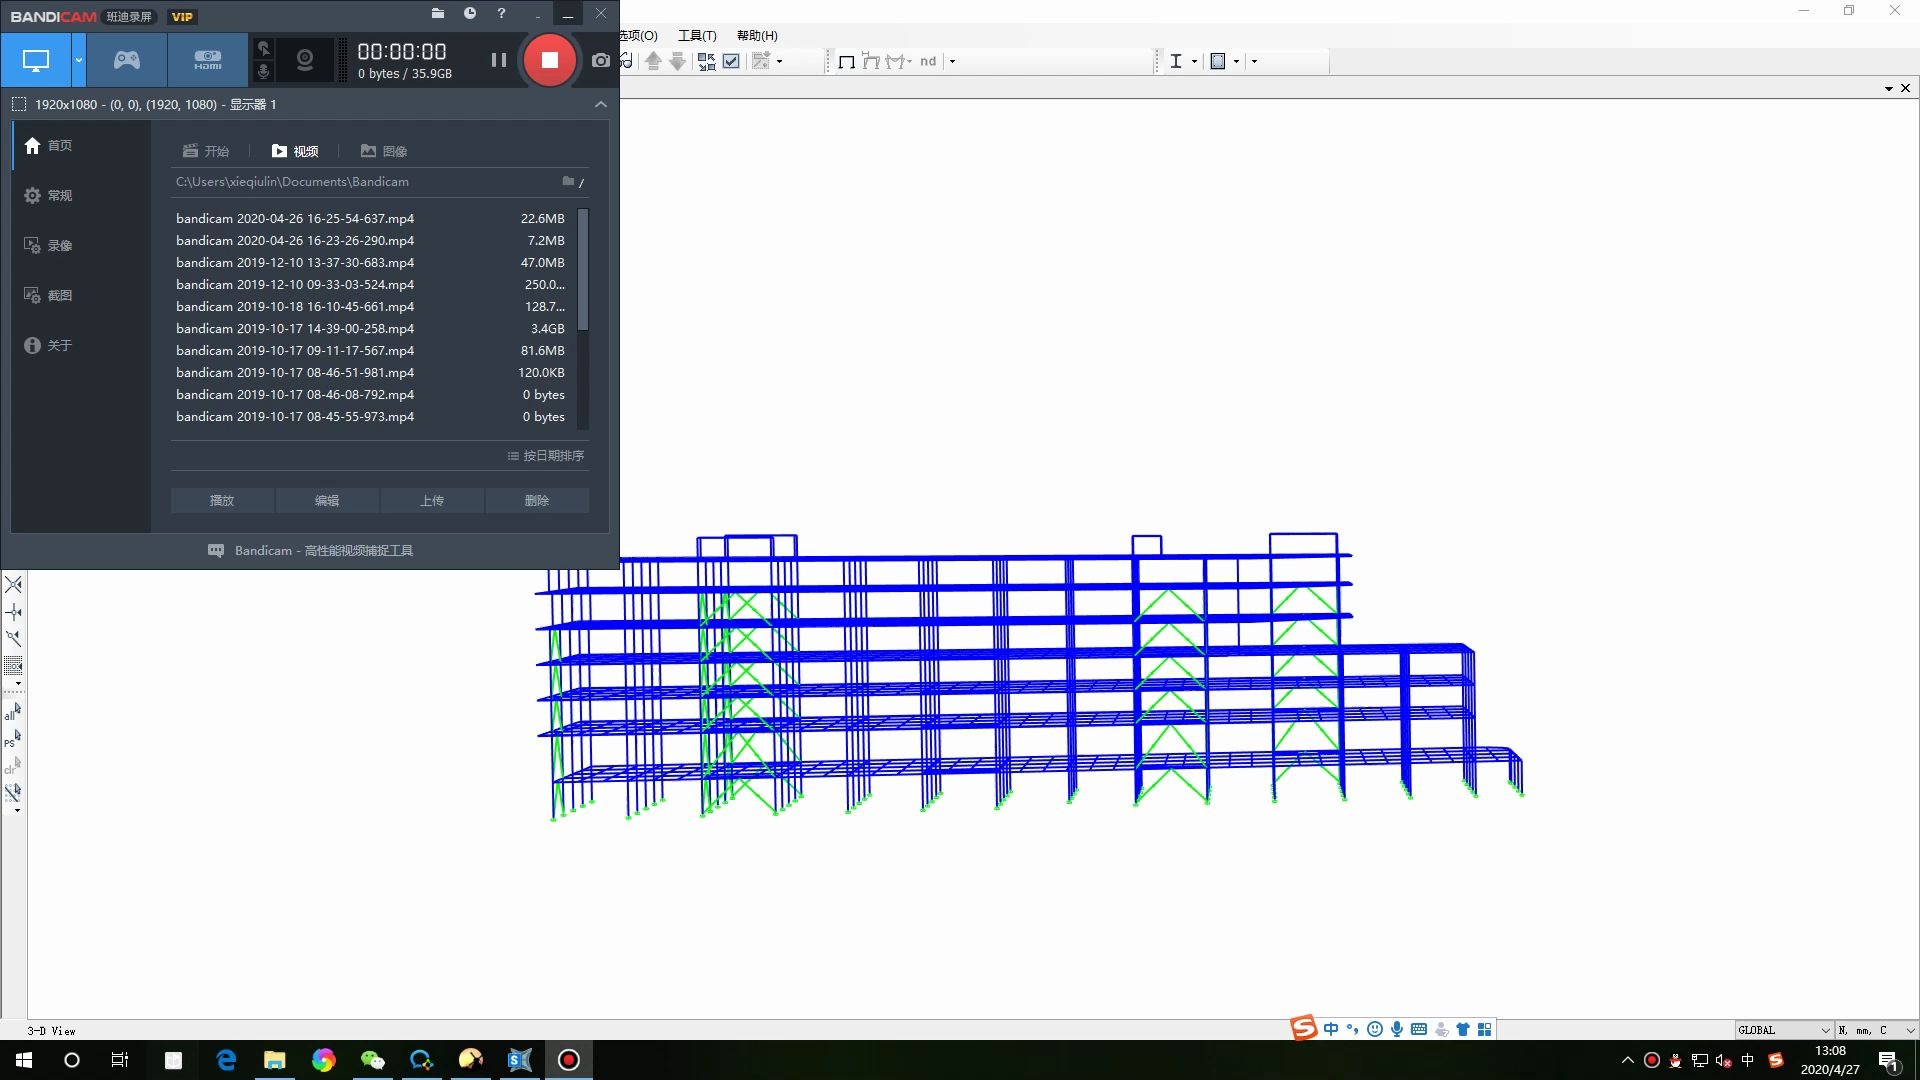Toggle the mouse cursor effect recording
Screen dimensions: 1920x1080
[x=263, y=48]
